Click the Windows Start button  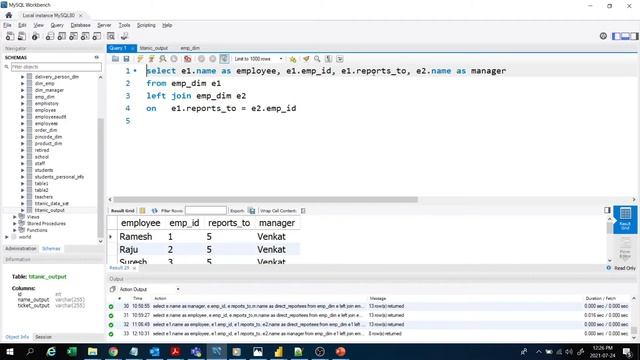9,351
